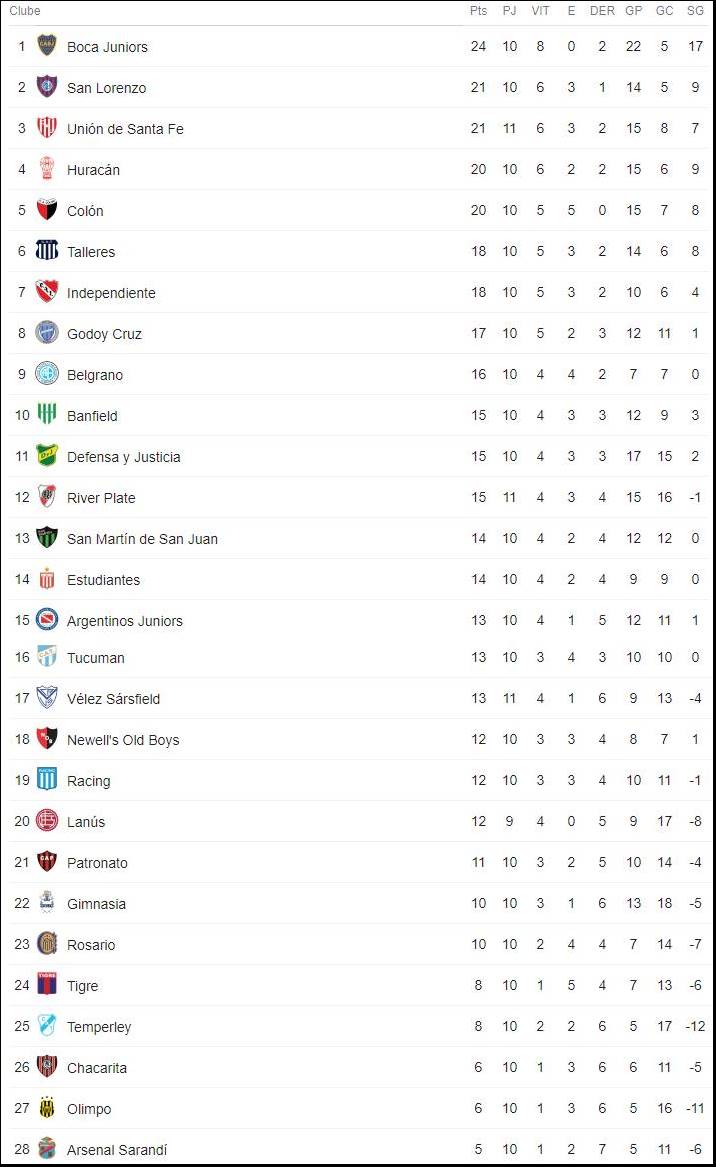Click the Boca Juniors club crest
The image size is (716, 1167).
pos(46,46)
